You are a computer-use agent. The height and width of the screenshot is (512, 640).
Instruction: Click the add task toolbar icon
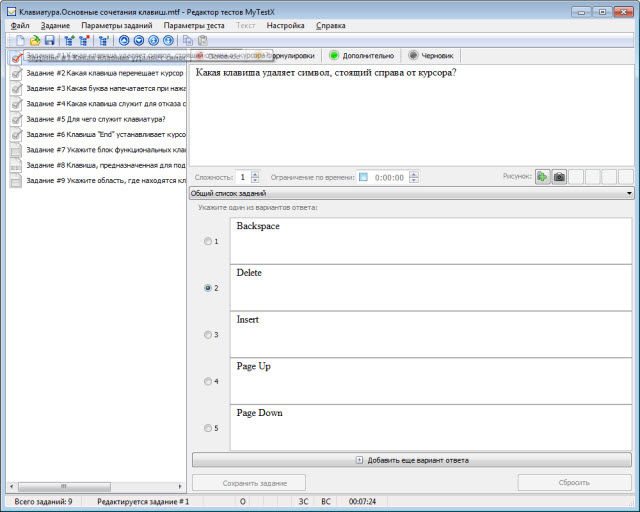(68, 41)
